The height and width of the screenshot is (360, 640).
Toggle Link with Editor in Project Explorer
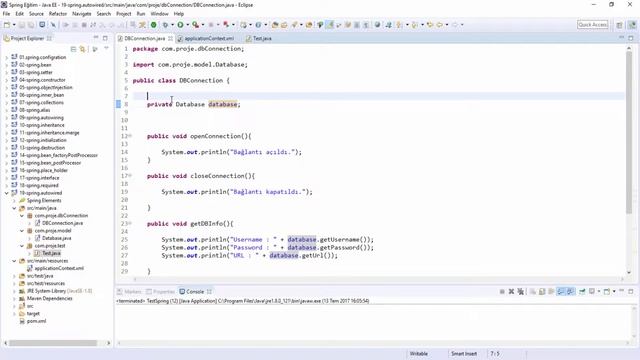pos(83,49)
